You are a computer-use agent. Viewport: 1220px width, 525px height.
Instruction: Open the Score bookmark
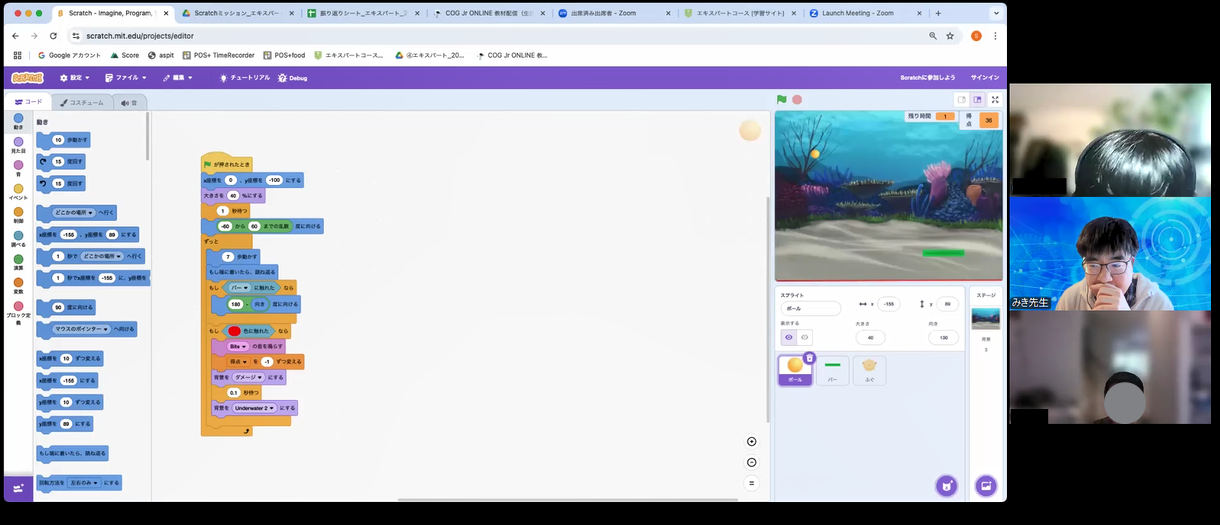pyautogui.click(x=124, y=55)
